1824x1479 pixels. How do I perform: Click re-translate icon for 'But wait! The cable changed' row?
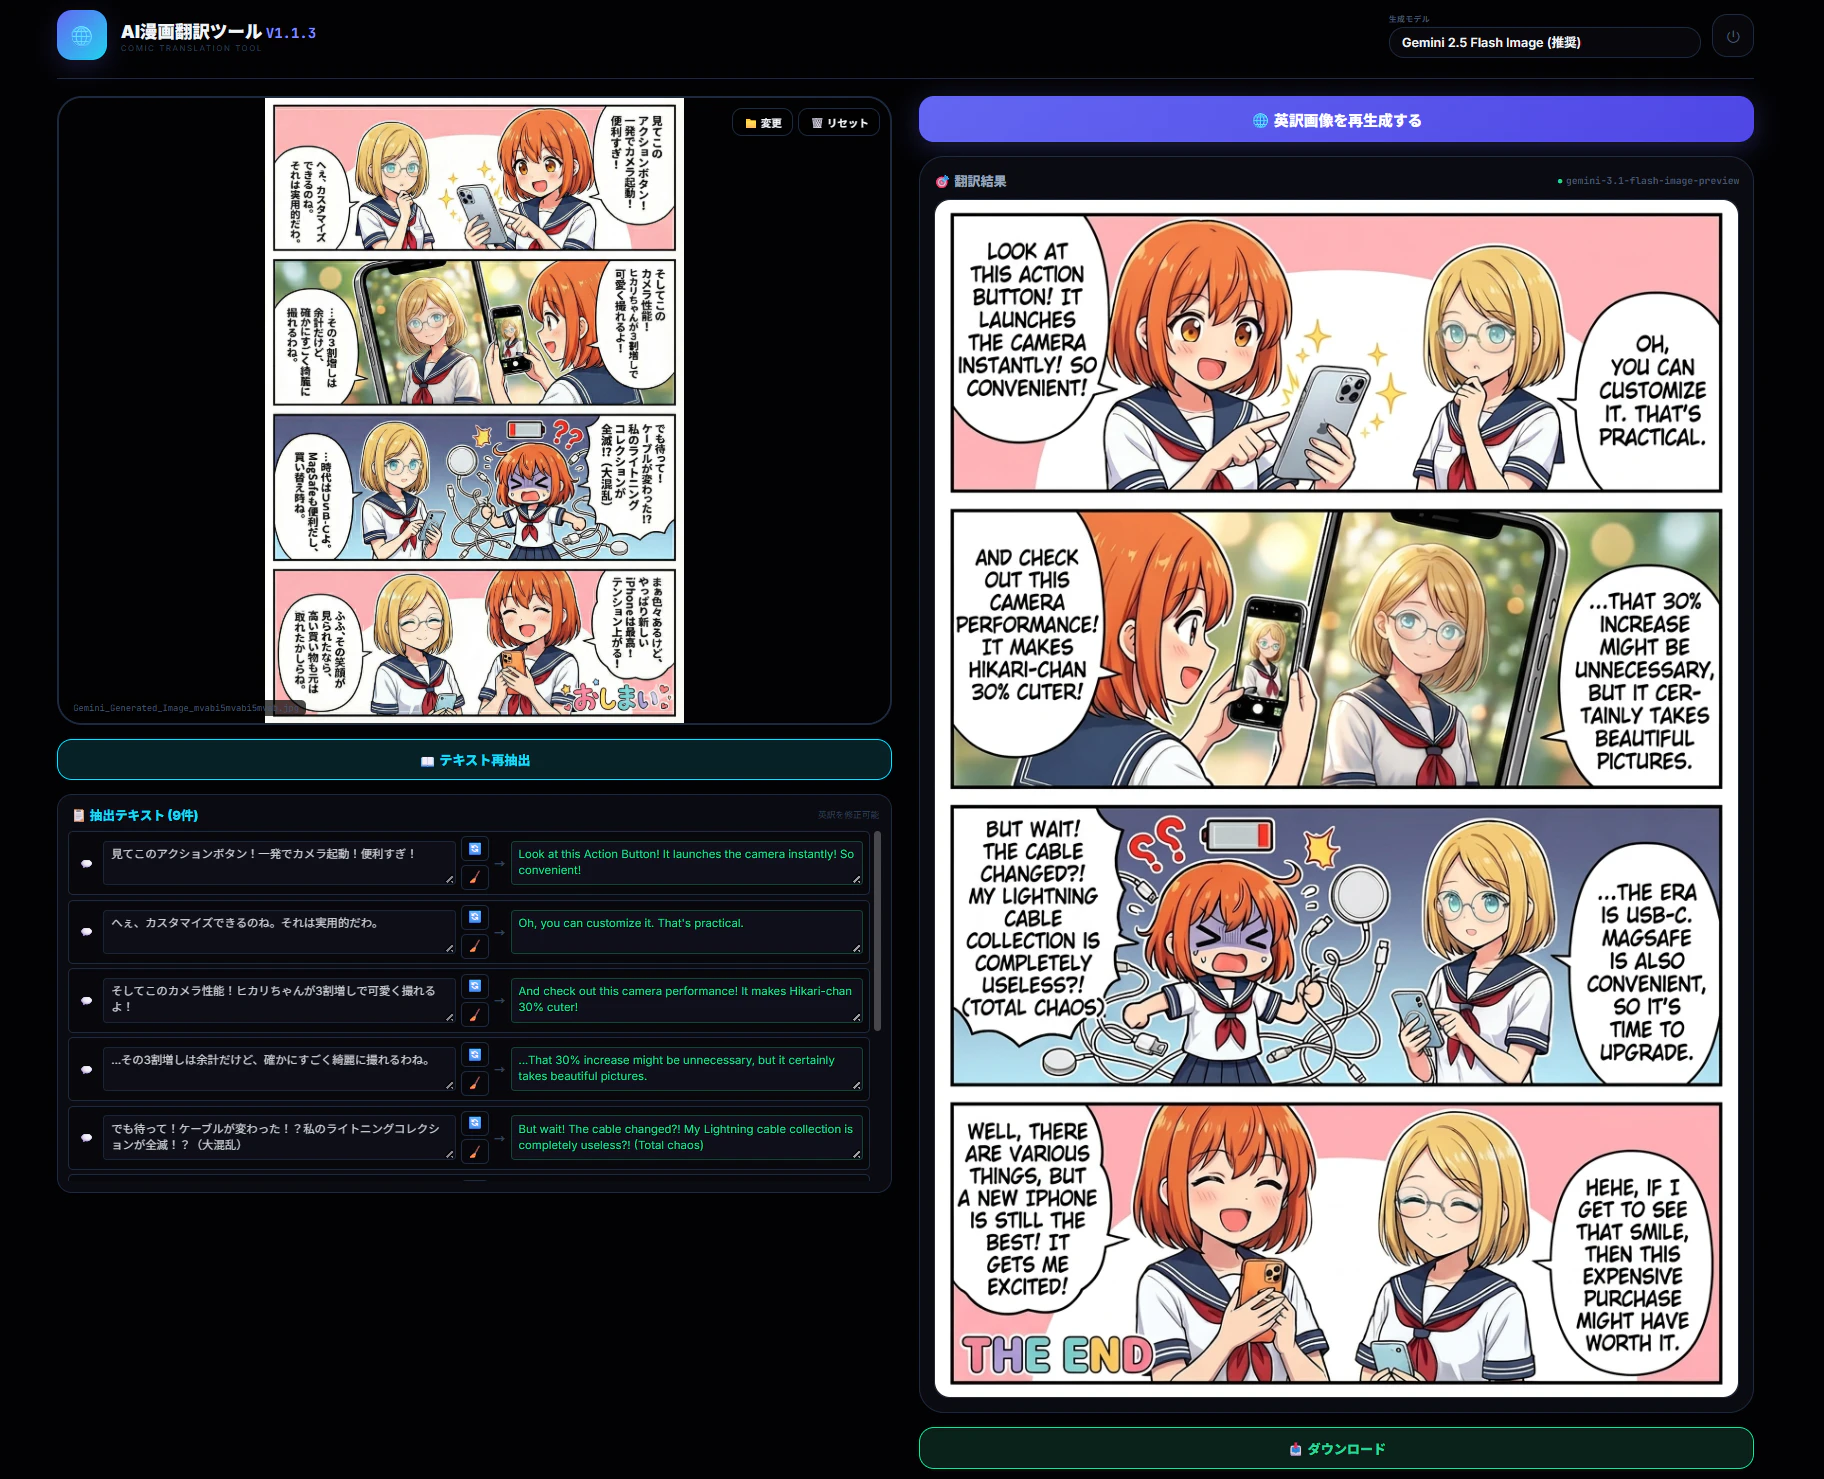tap(475, 1123)
